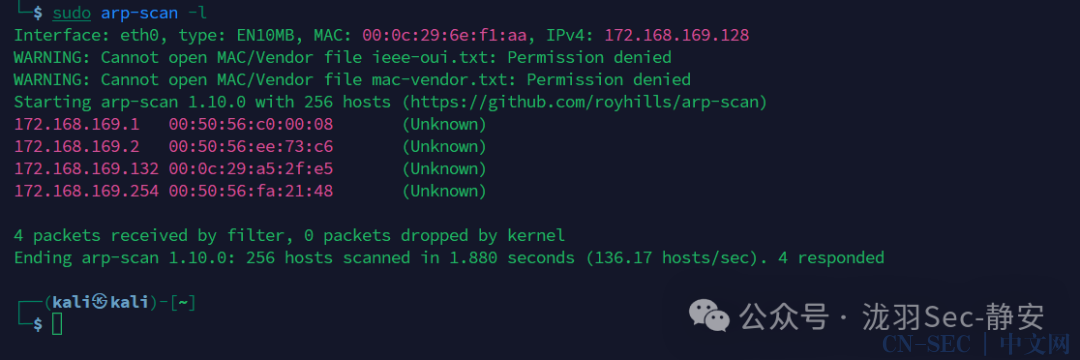Click the host IPv4 172.168.169.128
1080x360 pixels.
677,35
